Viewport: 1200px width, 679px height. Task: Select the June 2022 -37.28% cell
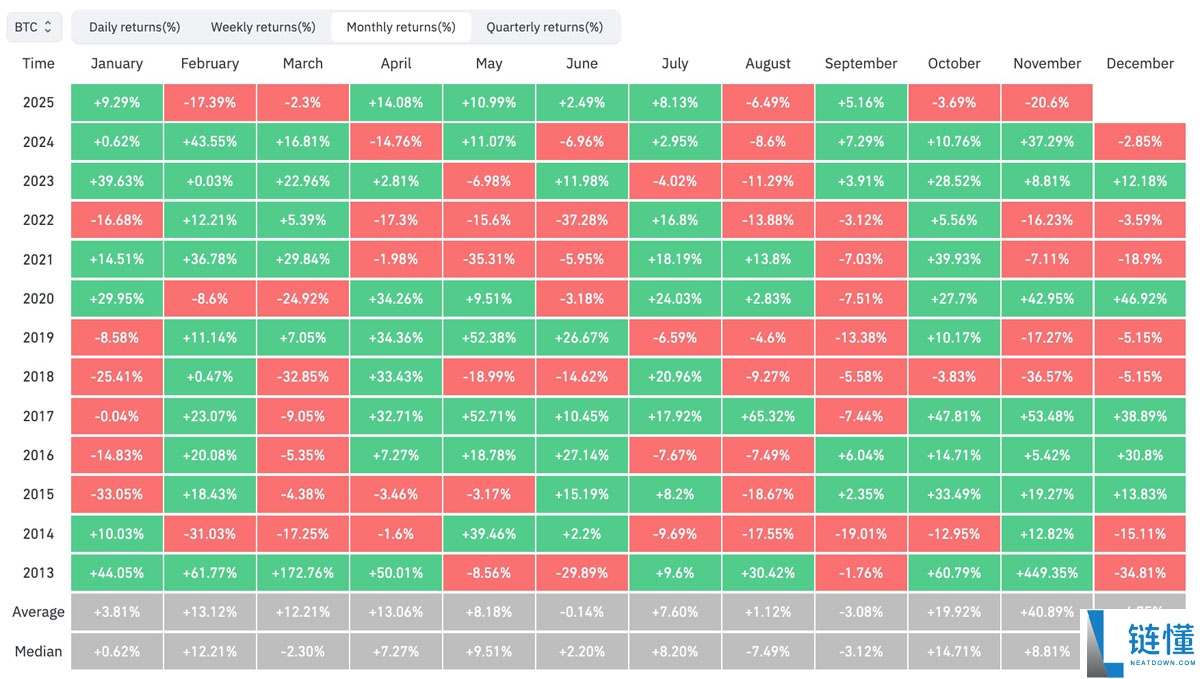tap(582, 220)
